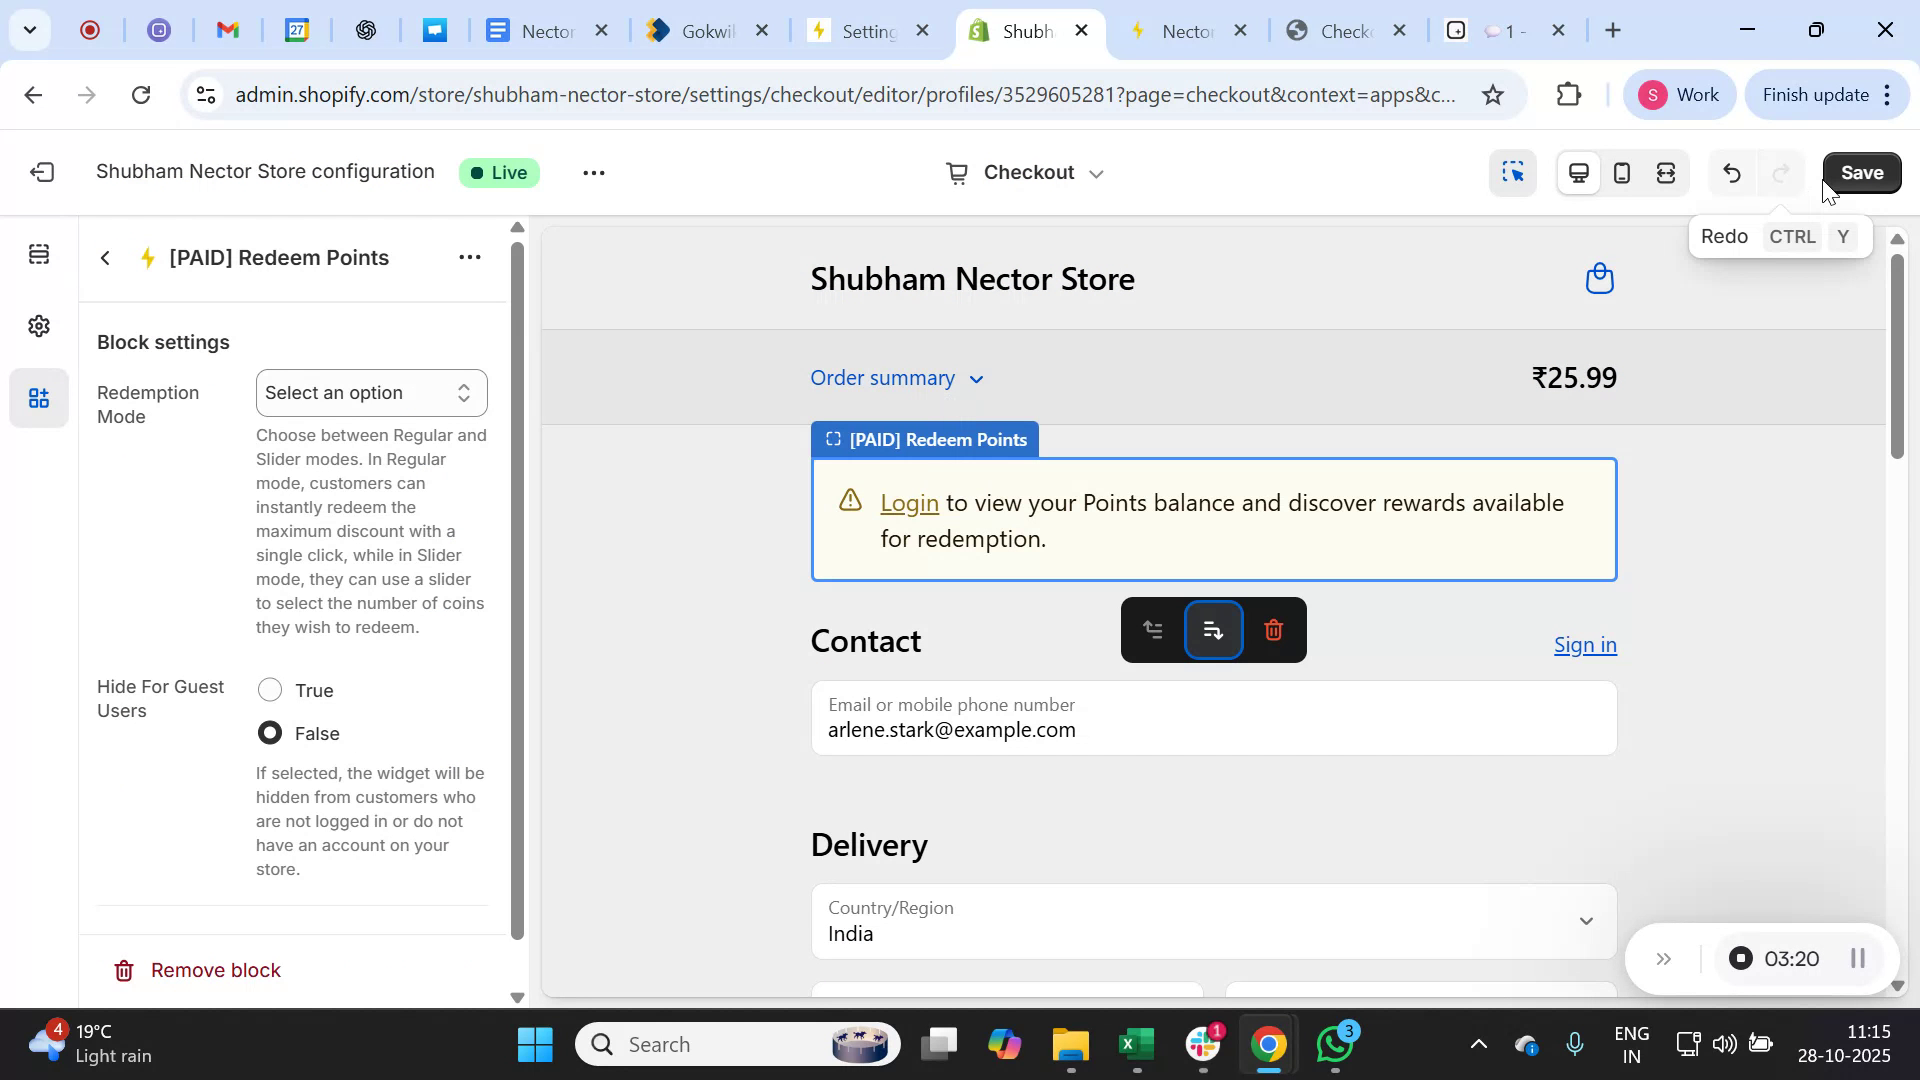The height and width of the screenshot is (1080, 1920).
Task: Click the exit editor icon top left
Action: [x=40, y=172]
